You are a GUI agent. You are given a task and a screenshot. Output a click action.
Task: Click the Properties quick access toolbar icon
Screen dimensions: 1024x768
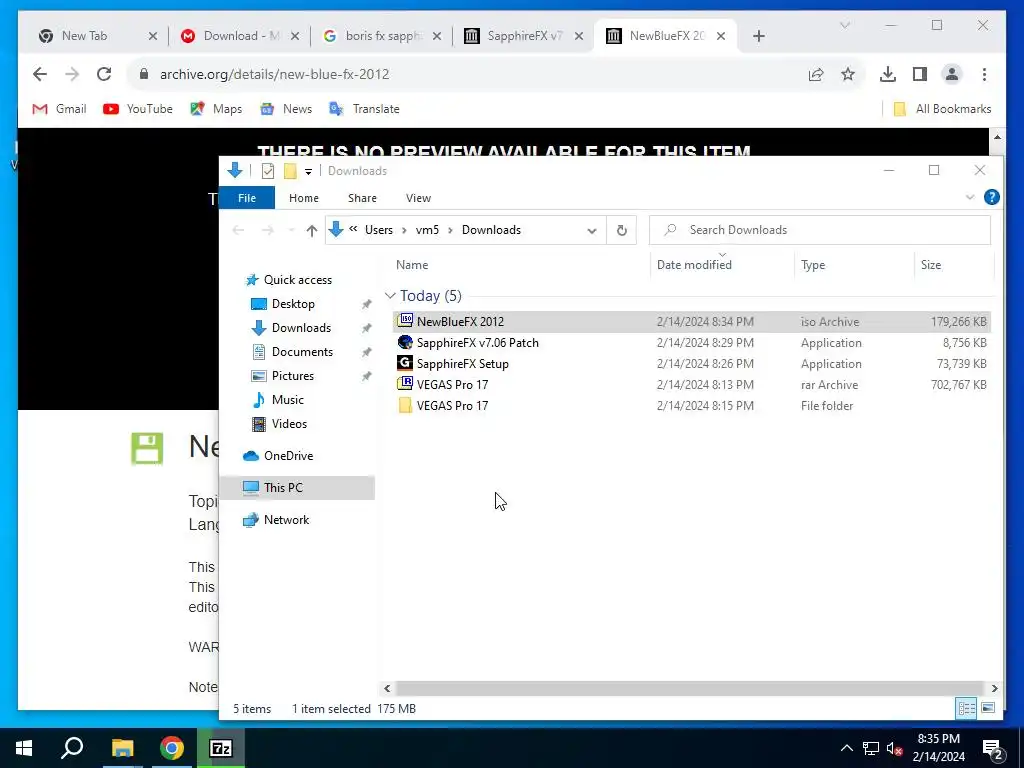268,170
